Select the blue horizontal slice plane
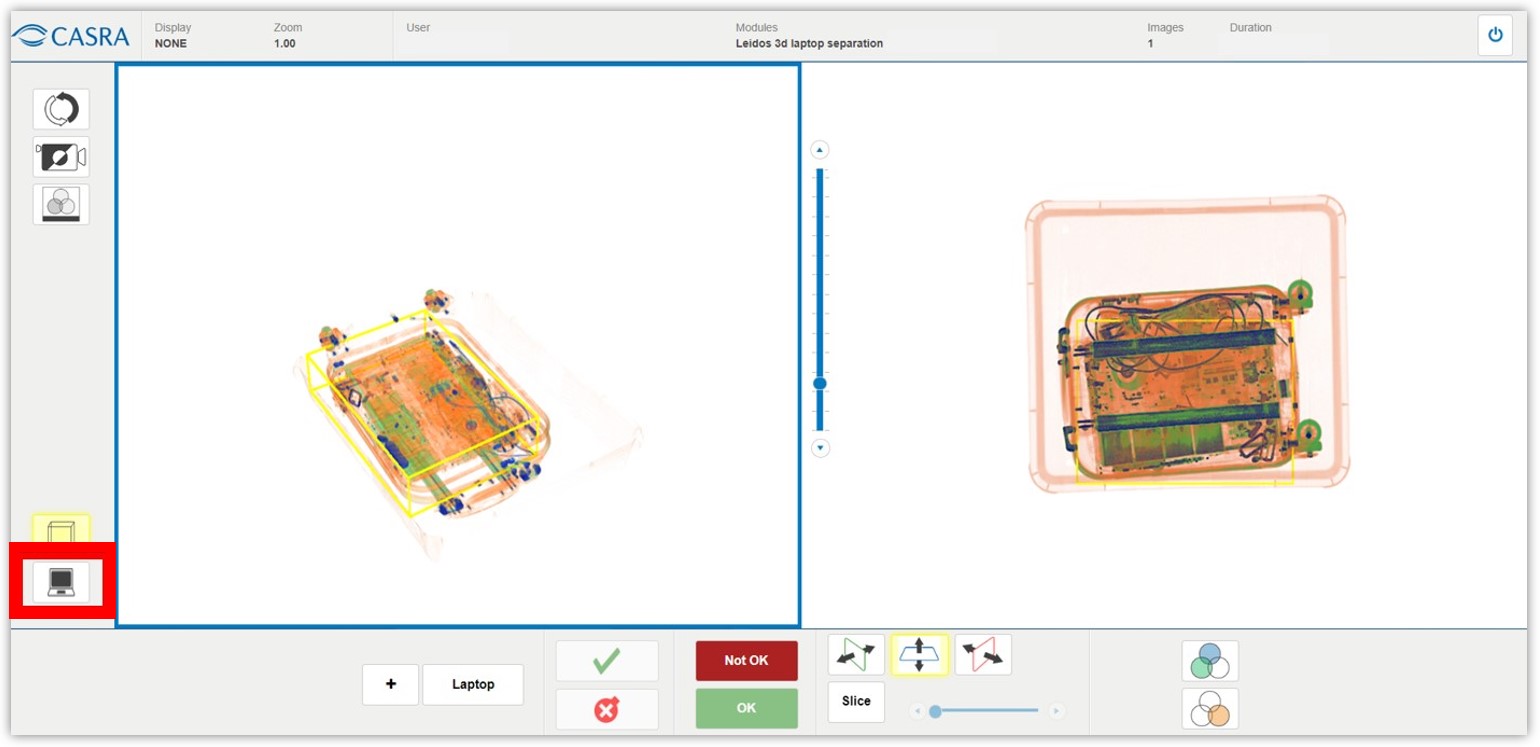Viewport: 1540px width, 747px height. click(919, 655)
